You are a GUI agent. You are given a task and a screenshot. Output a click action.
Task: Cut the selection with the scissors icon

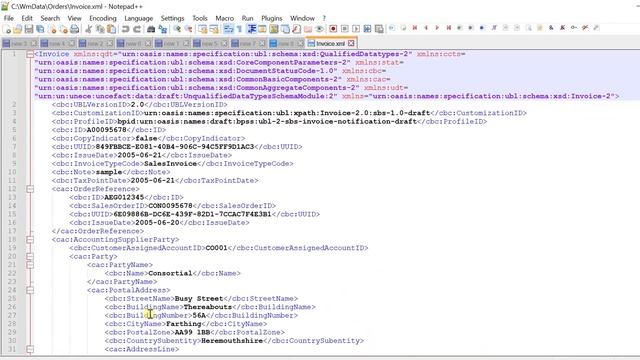click(88, 29)
